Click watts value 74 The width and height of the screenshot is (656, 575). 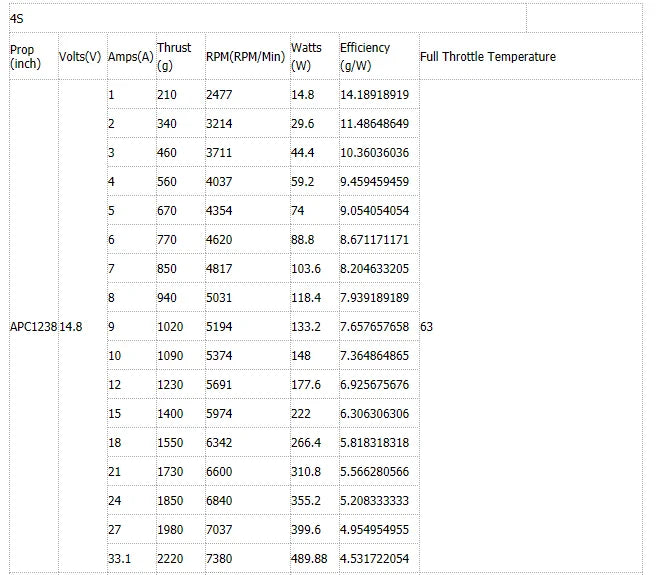point(297,210)
